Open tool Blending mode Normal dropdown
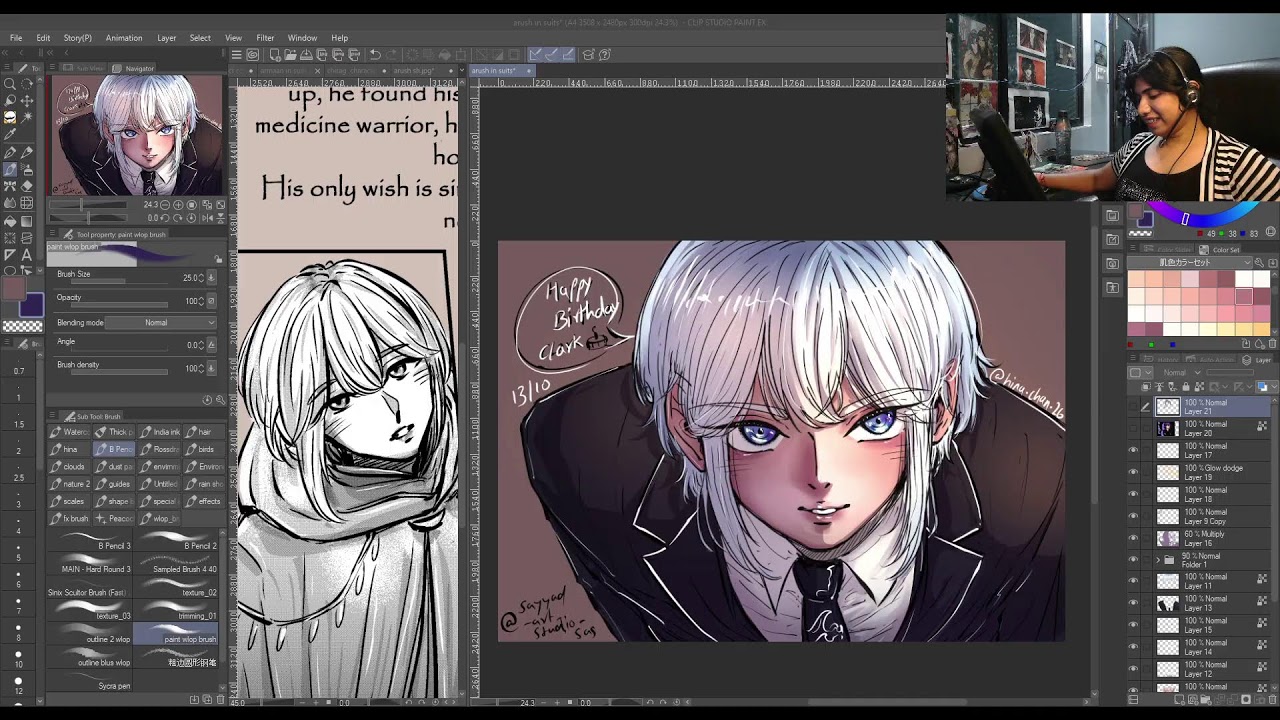Screen dimensions: 1280x720 coord(160,323)
